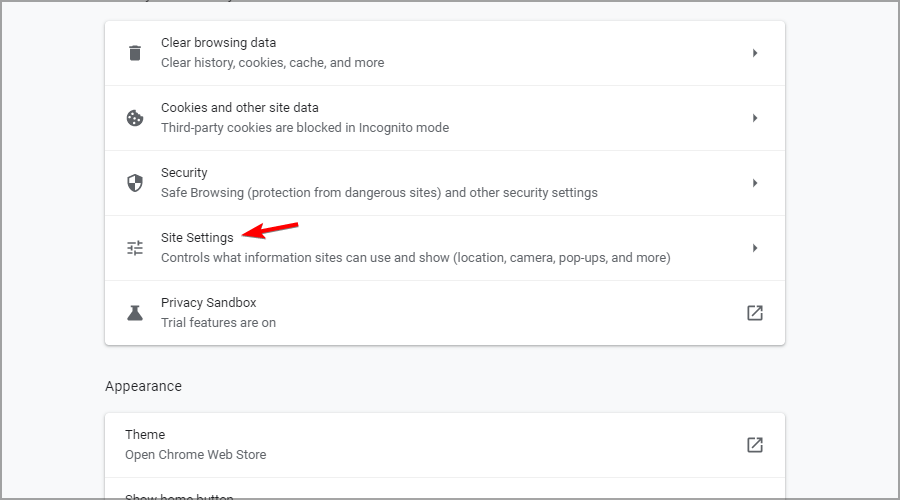Choose the Security entry title
Screen dimensions: 900x500
184,173
